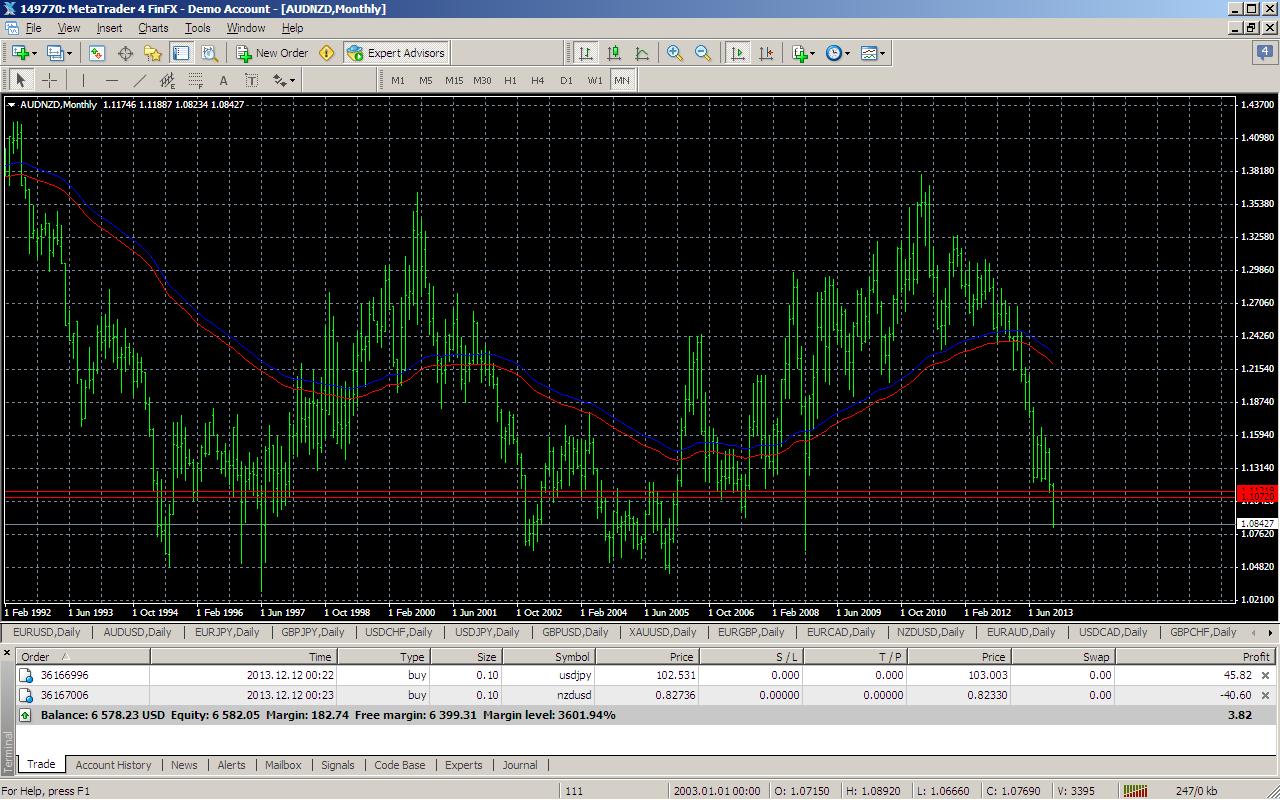
Task: Toggle the Terminal panel toolbar icon
Action: click(x=181, y=53)
